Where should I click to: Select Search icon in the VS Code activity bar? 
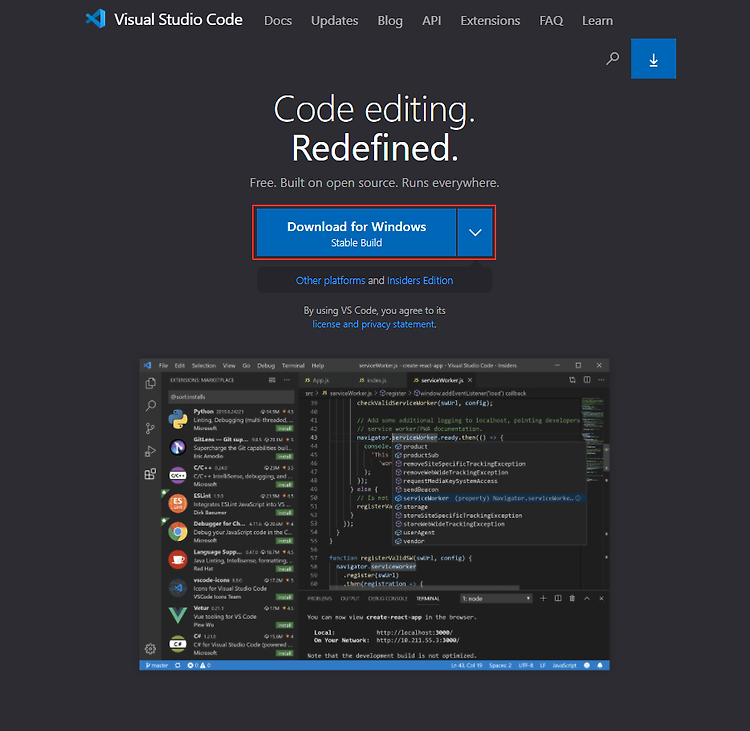(150, 406)
